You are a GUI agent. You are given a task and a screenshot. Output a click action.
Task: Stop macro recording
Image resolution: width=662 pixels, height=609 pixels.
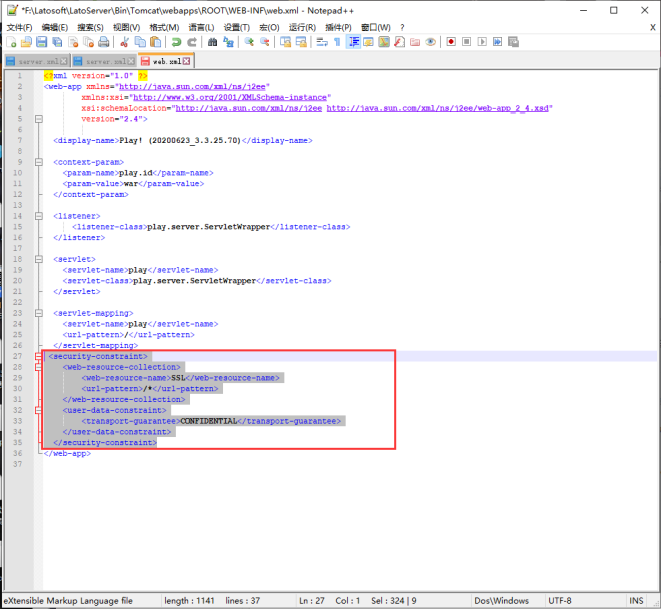(467, 42)
